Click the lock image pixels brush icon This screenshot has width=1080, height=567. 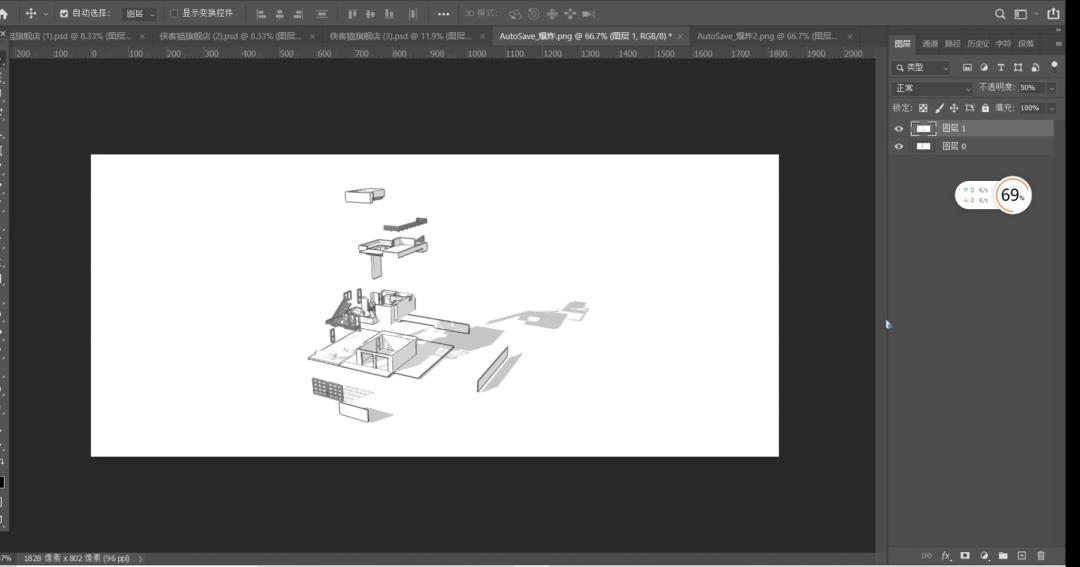[x=939, y=108]
